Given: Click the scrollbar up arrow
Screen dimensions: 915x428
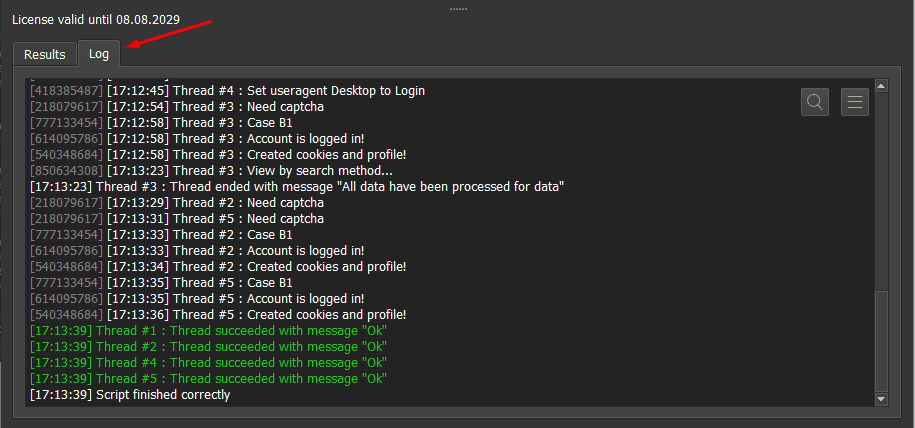Looking at the screenshot, I should (881, 86).
